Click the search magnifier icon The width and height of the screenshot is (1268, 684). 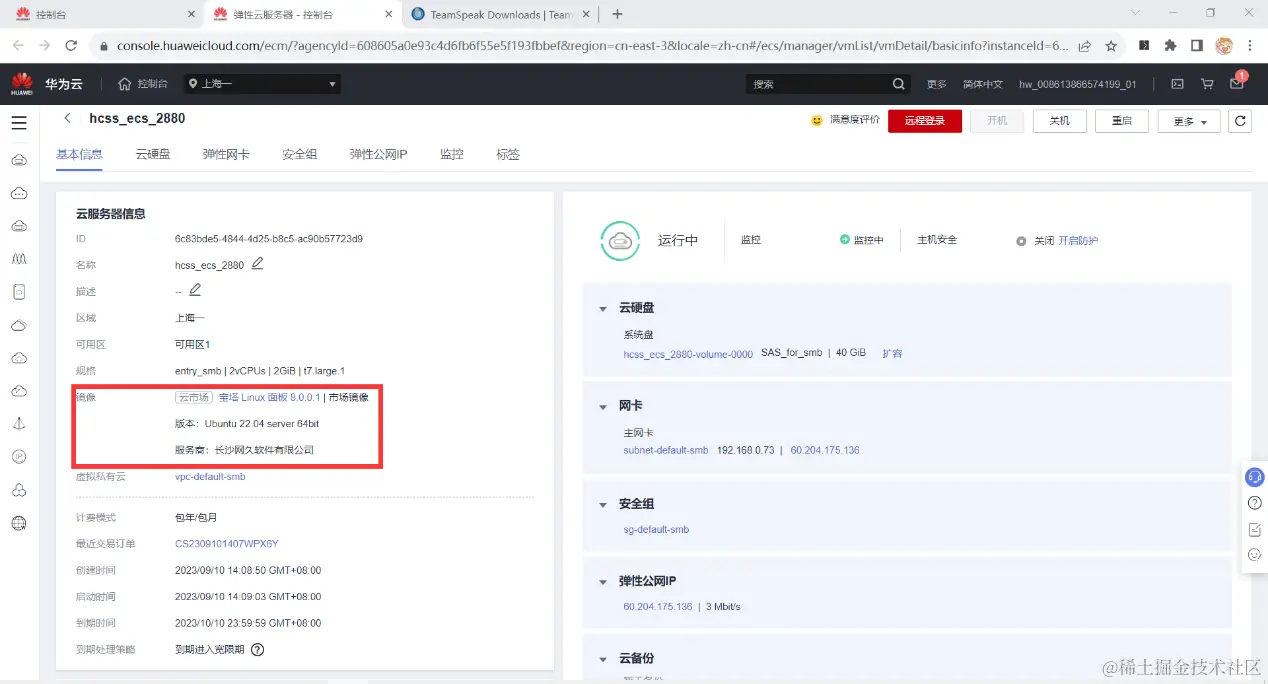(898, 84)
